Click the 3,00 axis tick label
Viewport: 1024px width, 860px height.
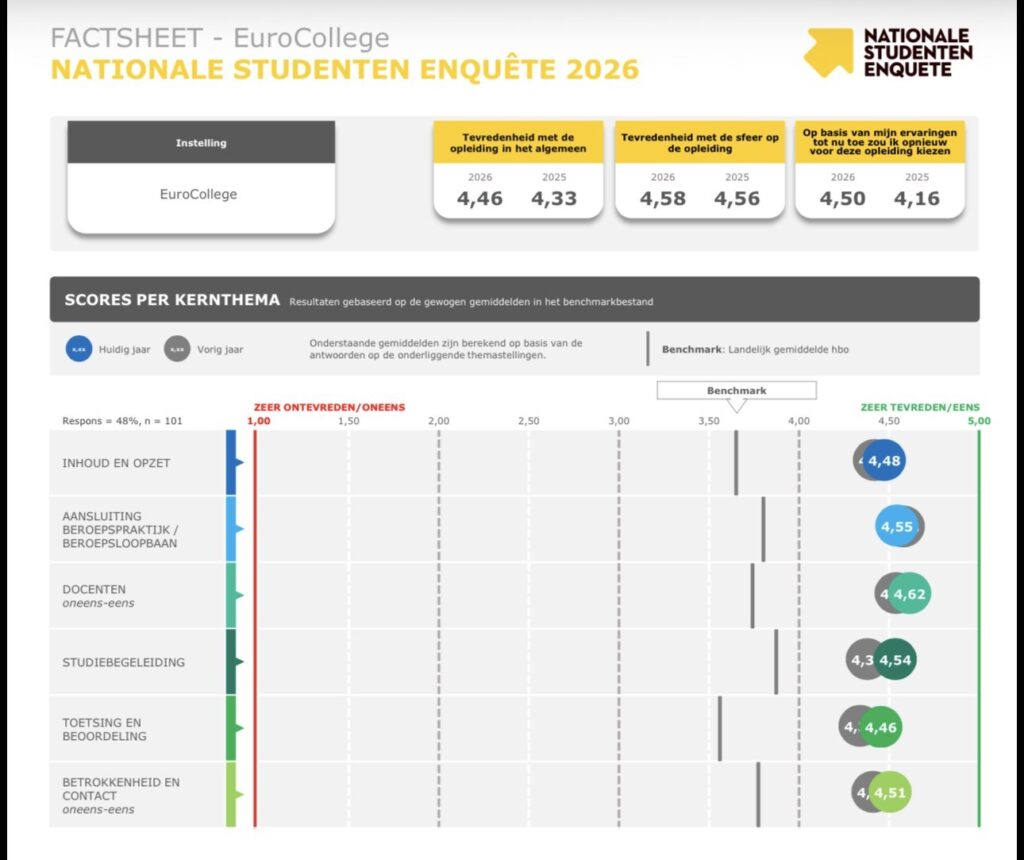pos(618,421)
